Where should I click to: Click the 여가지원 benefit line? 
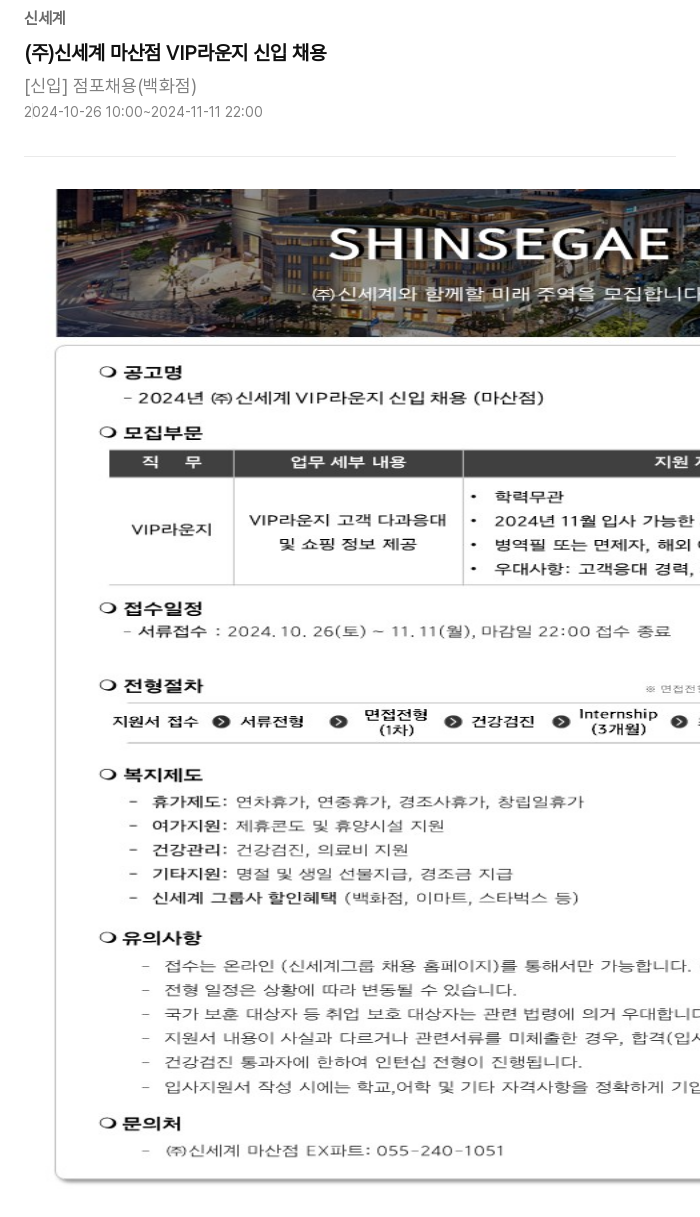286,826
